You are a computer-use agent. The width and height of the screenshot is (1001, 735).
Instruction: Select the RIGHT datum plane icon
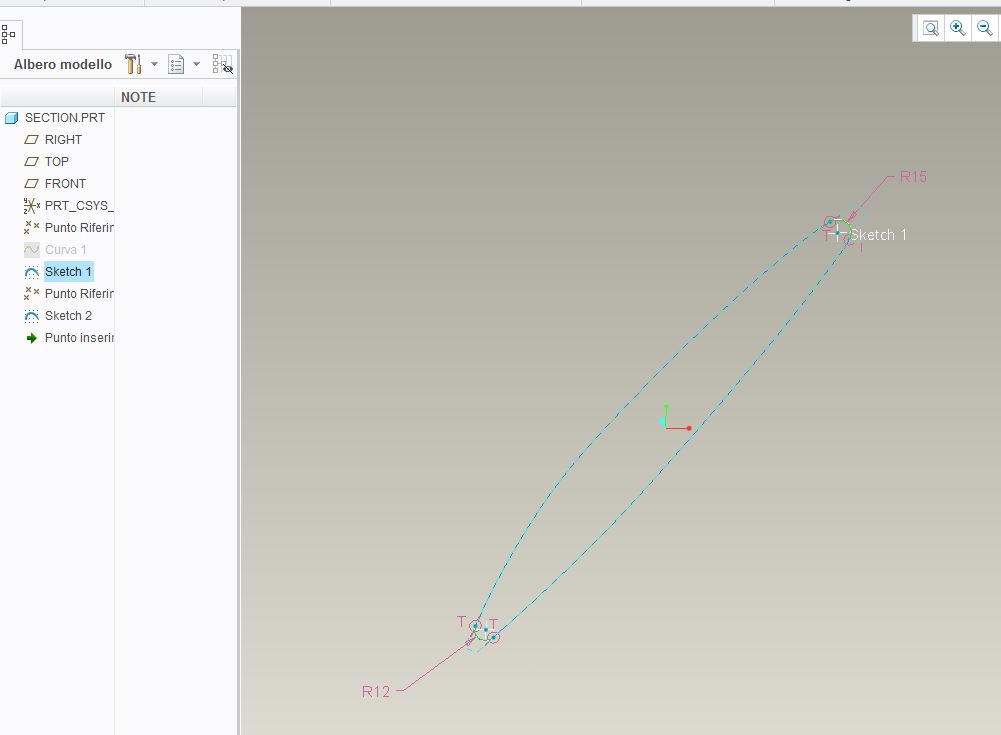coord(31,139)
